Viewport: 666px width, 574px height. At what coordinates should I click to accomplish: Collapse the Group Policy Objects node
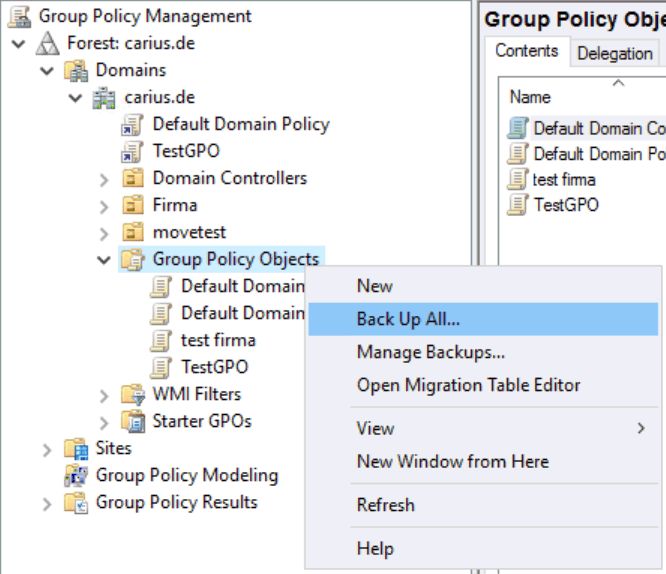coord(104,260)
